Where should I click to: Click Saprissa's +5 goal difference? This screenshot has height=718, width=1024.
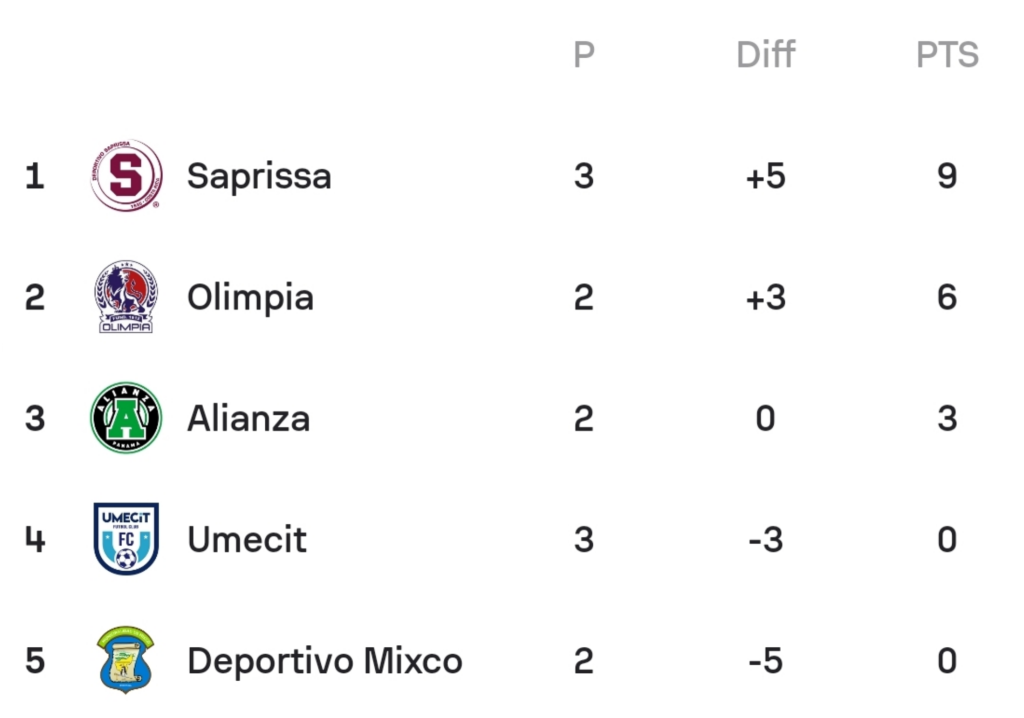765,176
